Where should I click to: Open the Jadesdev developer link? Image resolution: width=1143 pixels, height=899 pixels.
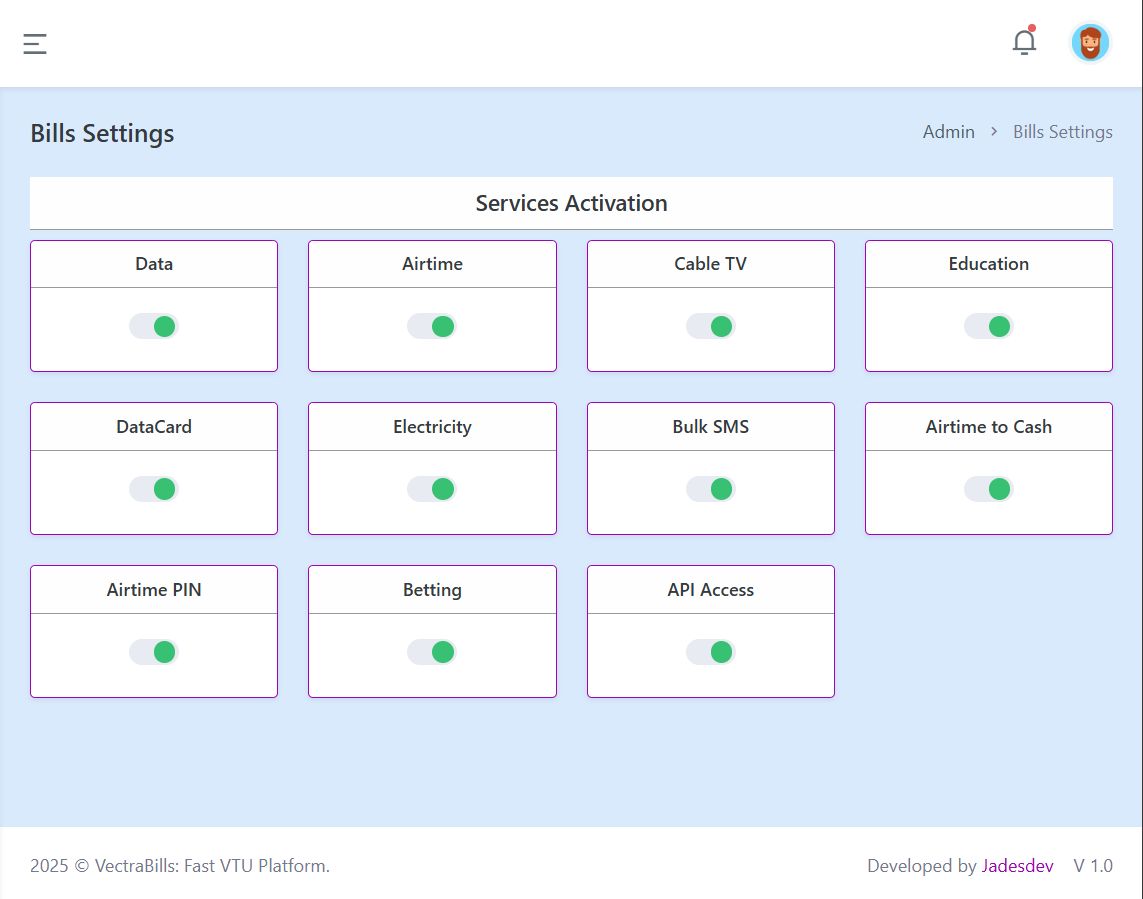[x=1017, y=866]
